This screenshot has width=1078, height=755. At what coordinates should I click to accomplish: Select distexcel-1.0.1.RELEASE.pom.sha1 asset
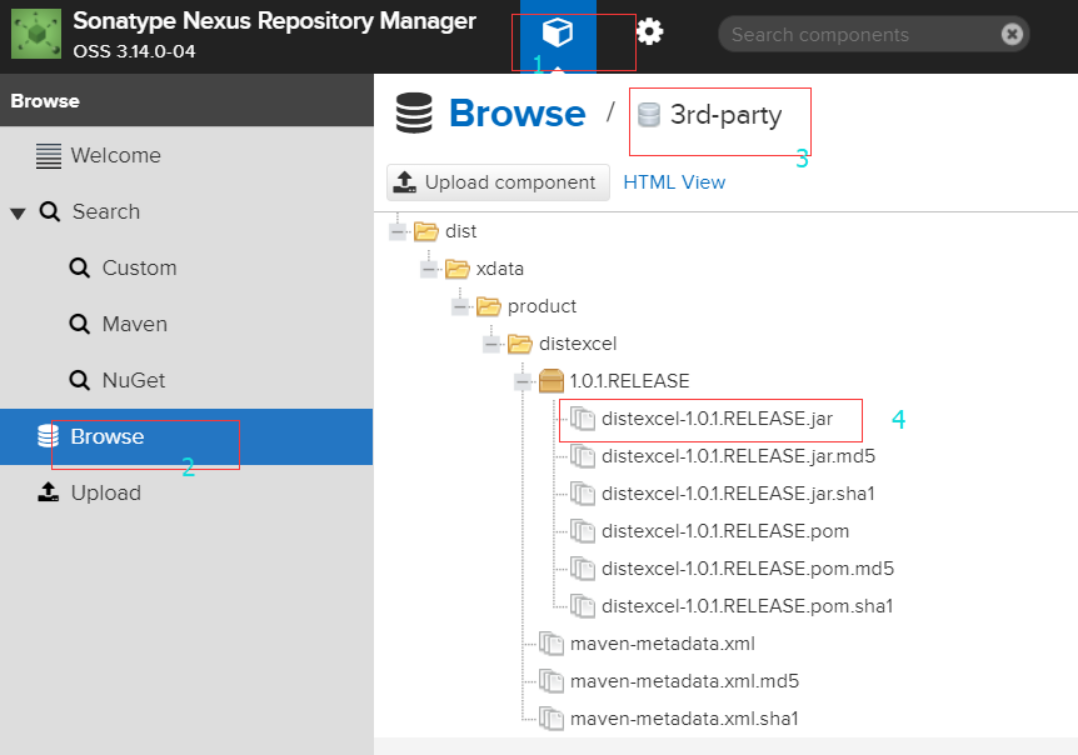747,606
